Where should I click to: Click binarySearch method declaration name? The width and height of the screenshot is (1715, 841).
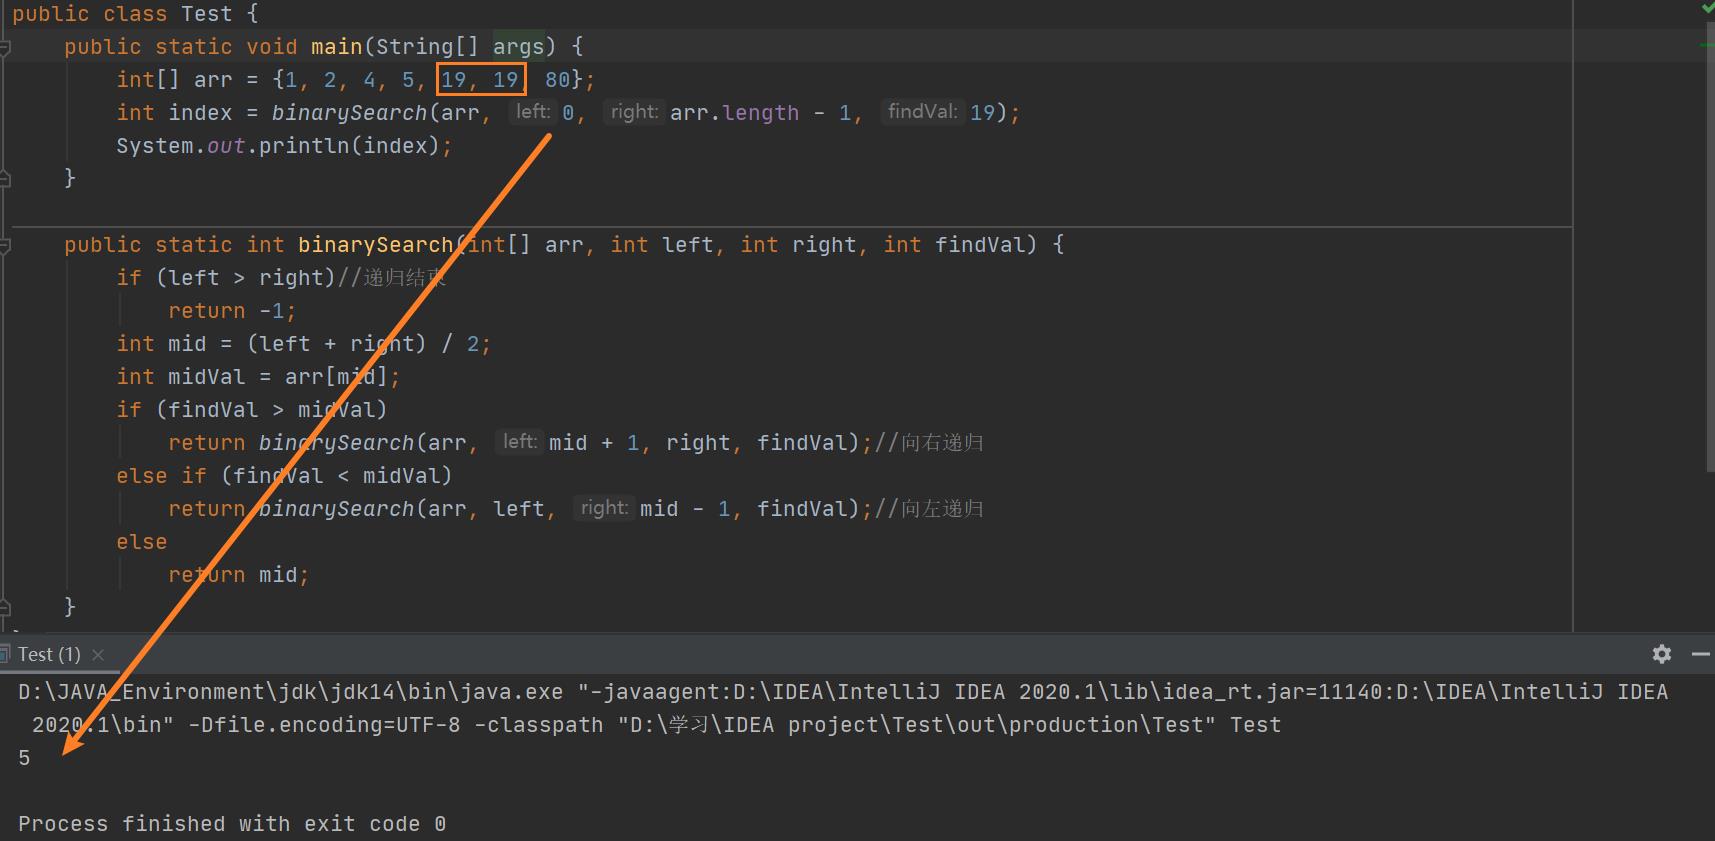point(375,245)
